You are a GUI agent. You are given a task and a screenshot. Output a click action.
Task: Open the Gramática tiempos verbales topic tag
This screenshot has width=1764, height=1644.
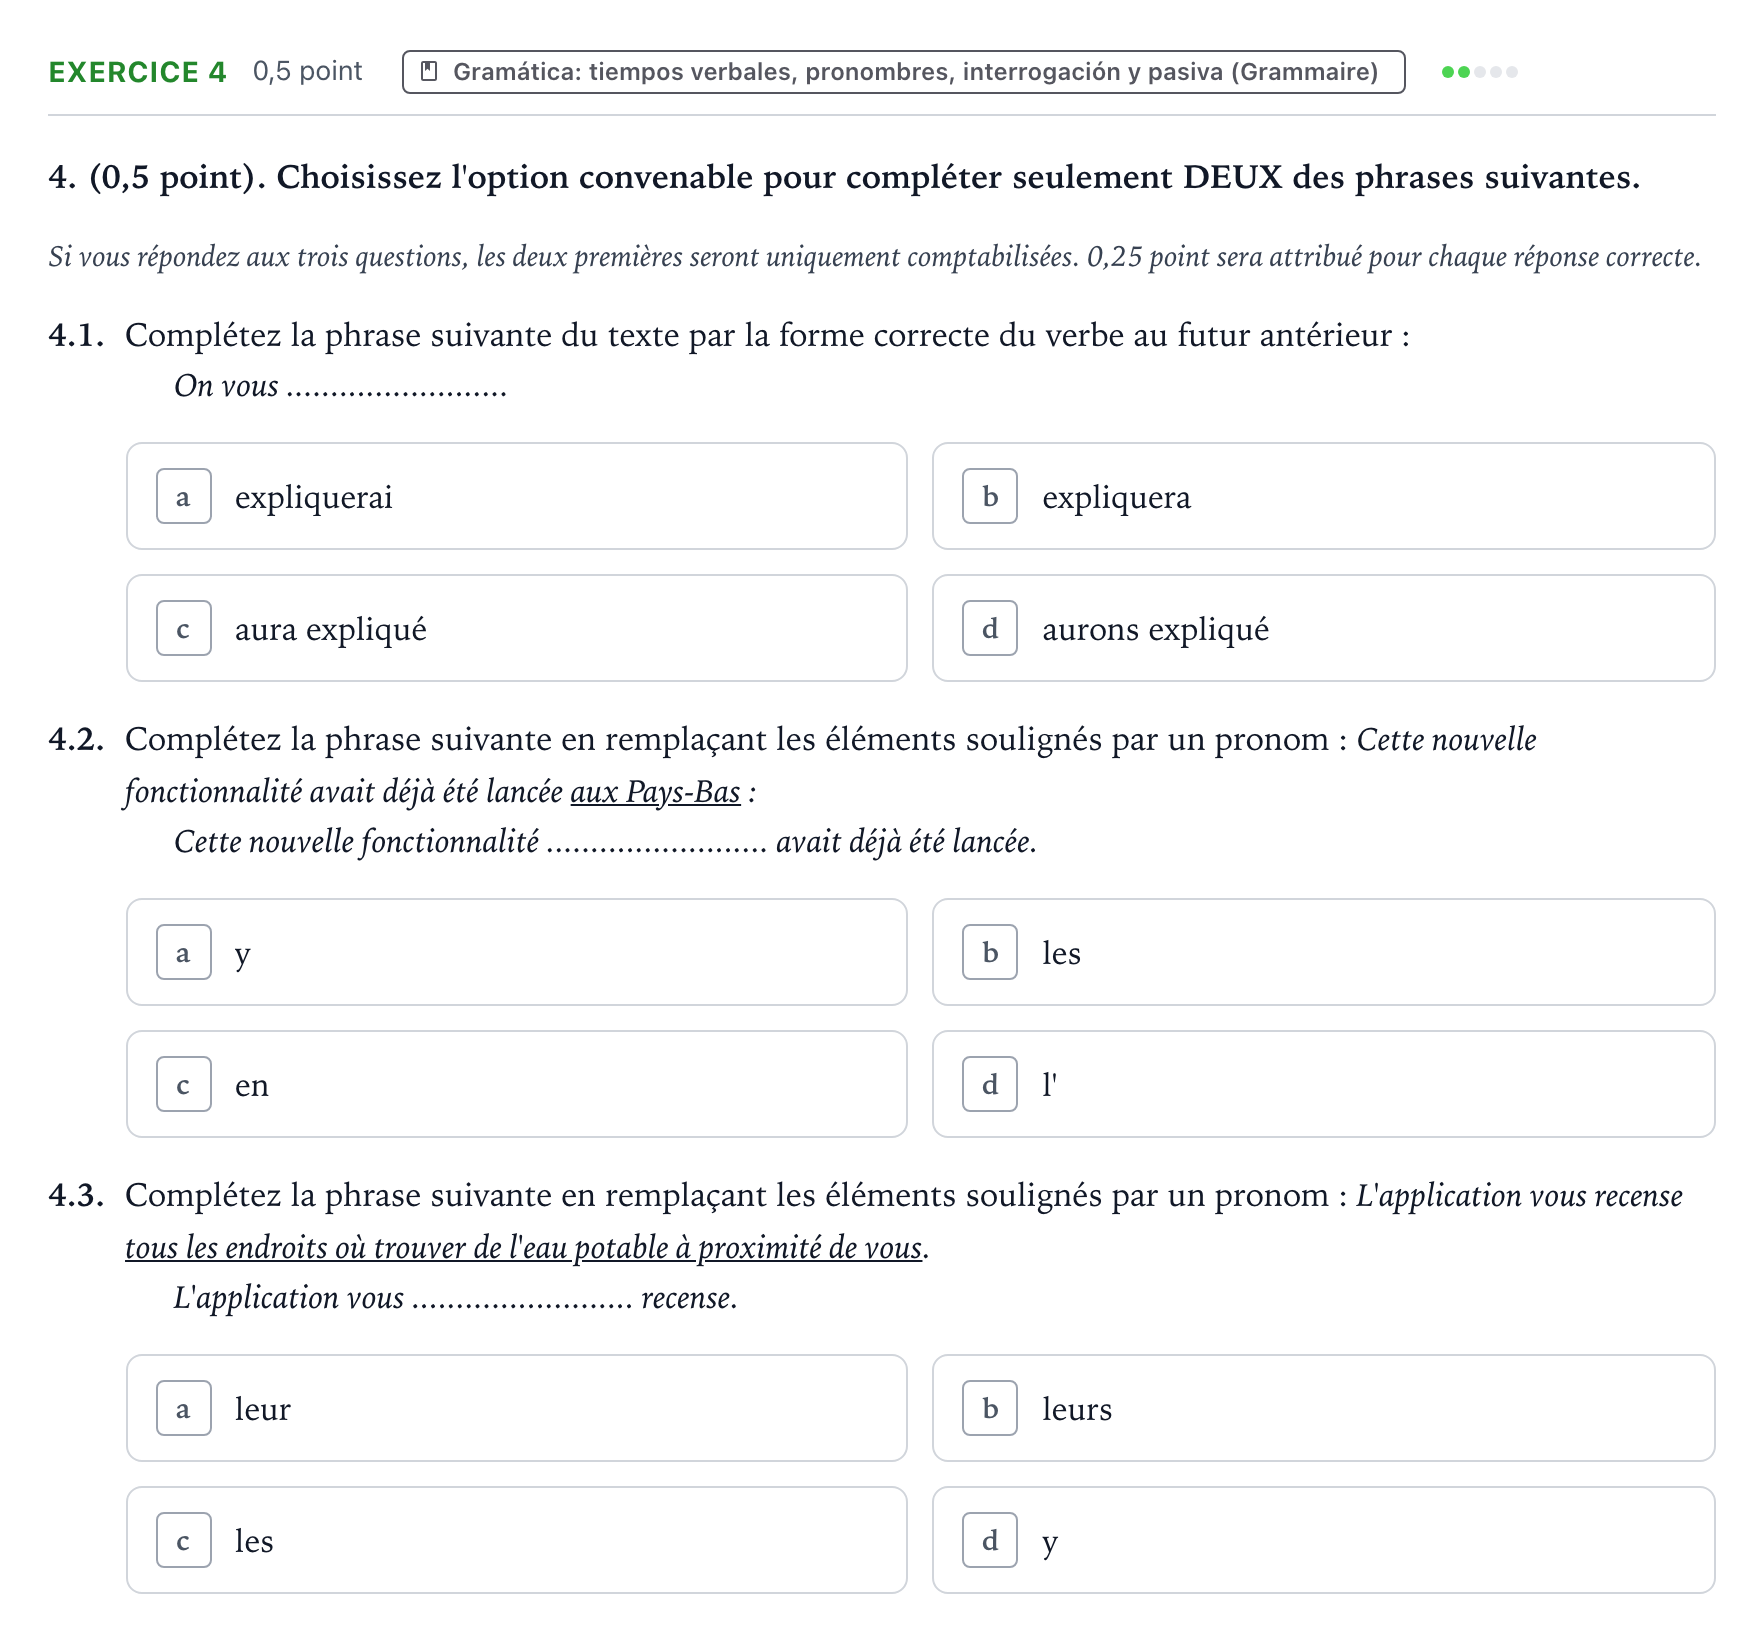[903, 72]
